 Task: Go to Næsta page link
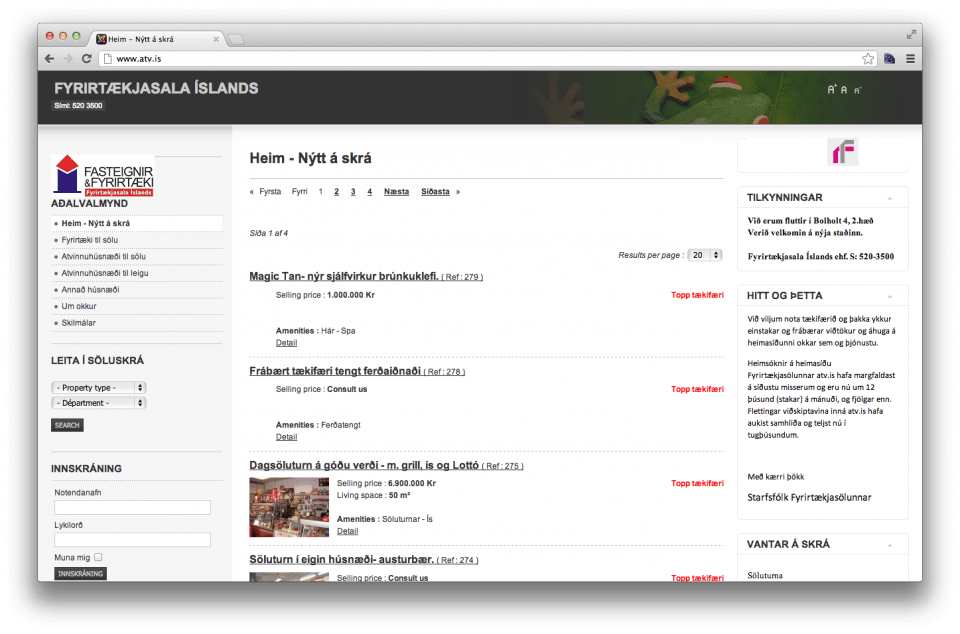tap(396, 191)
